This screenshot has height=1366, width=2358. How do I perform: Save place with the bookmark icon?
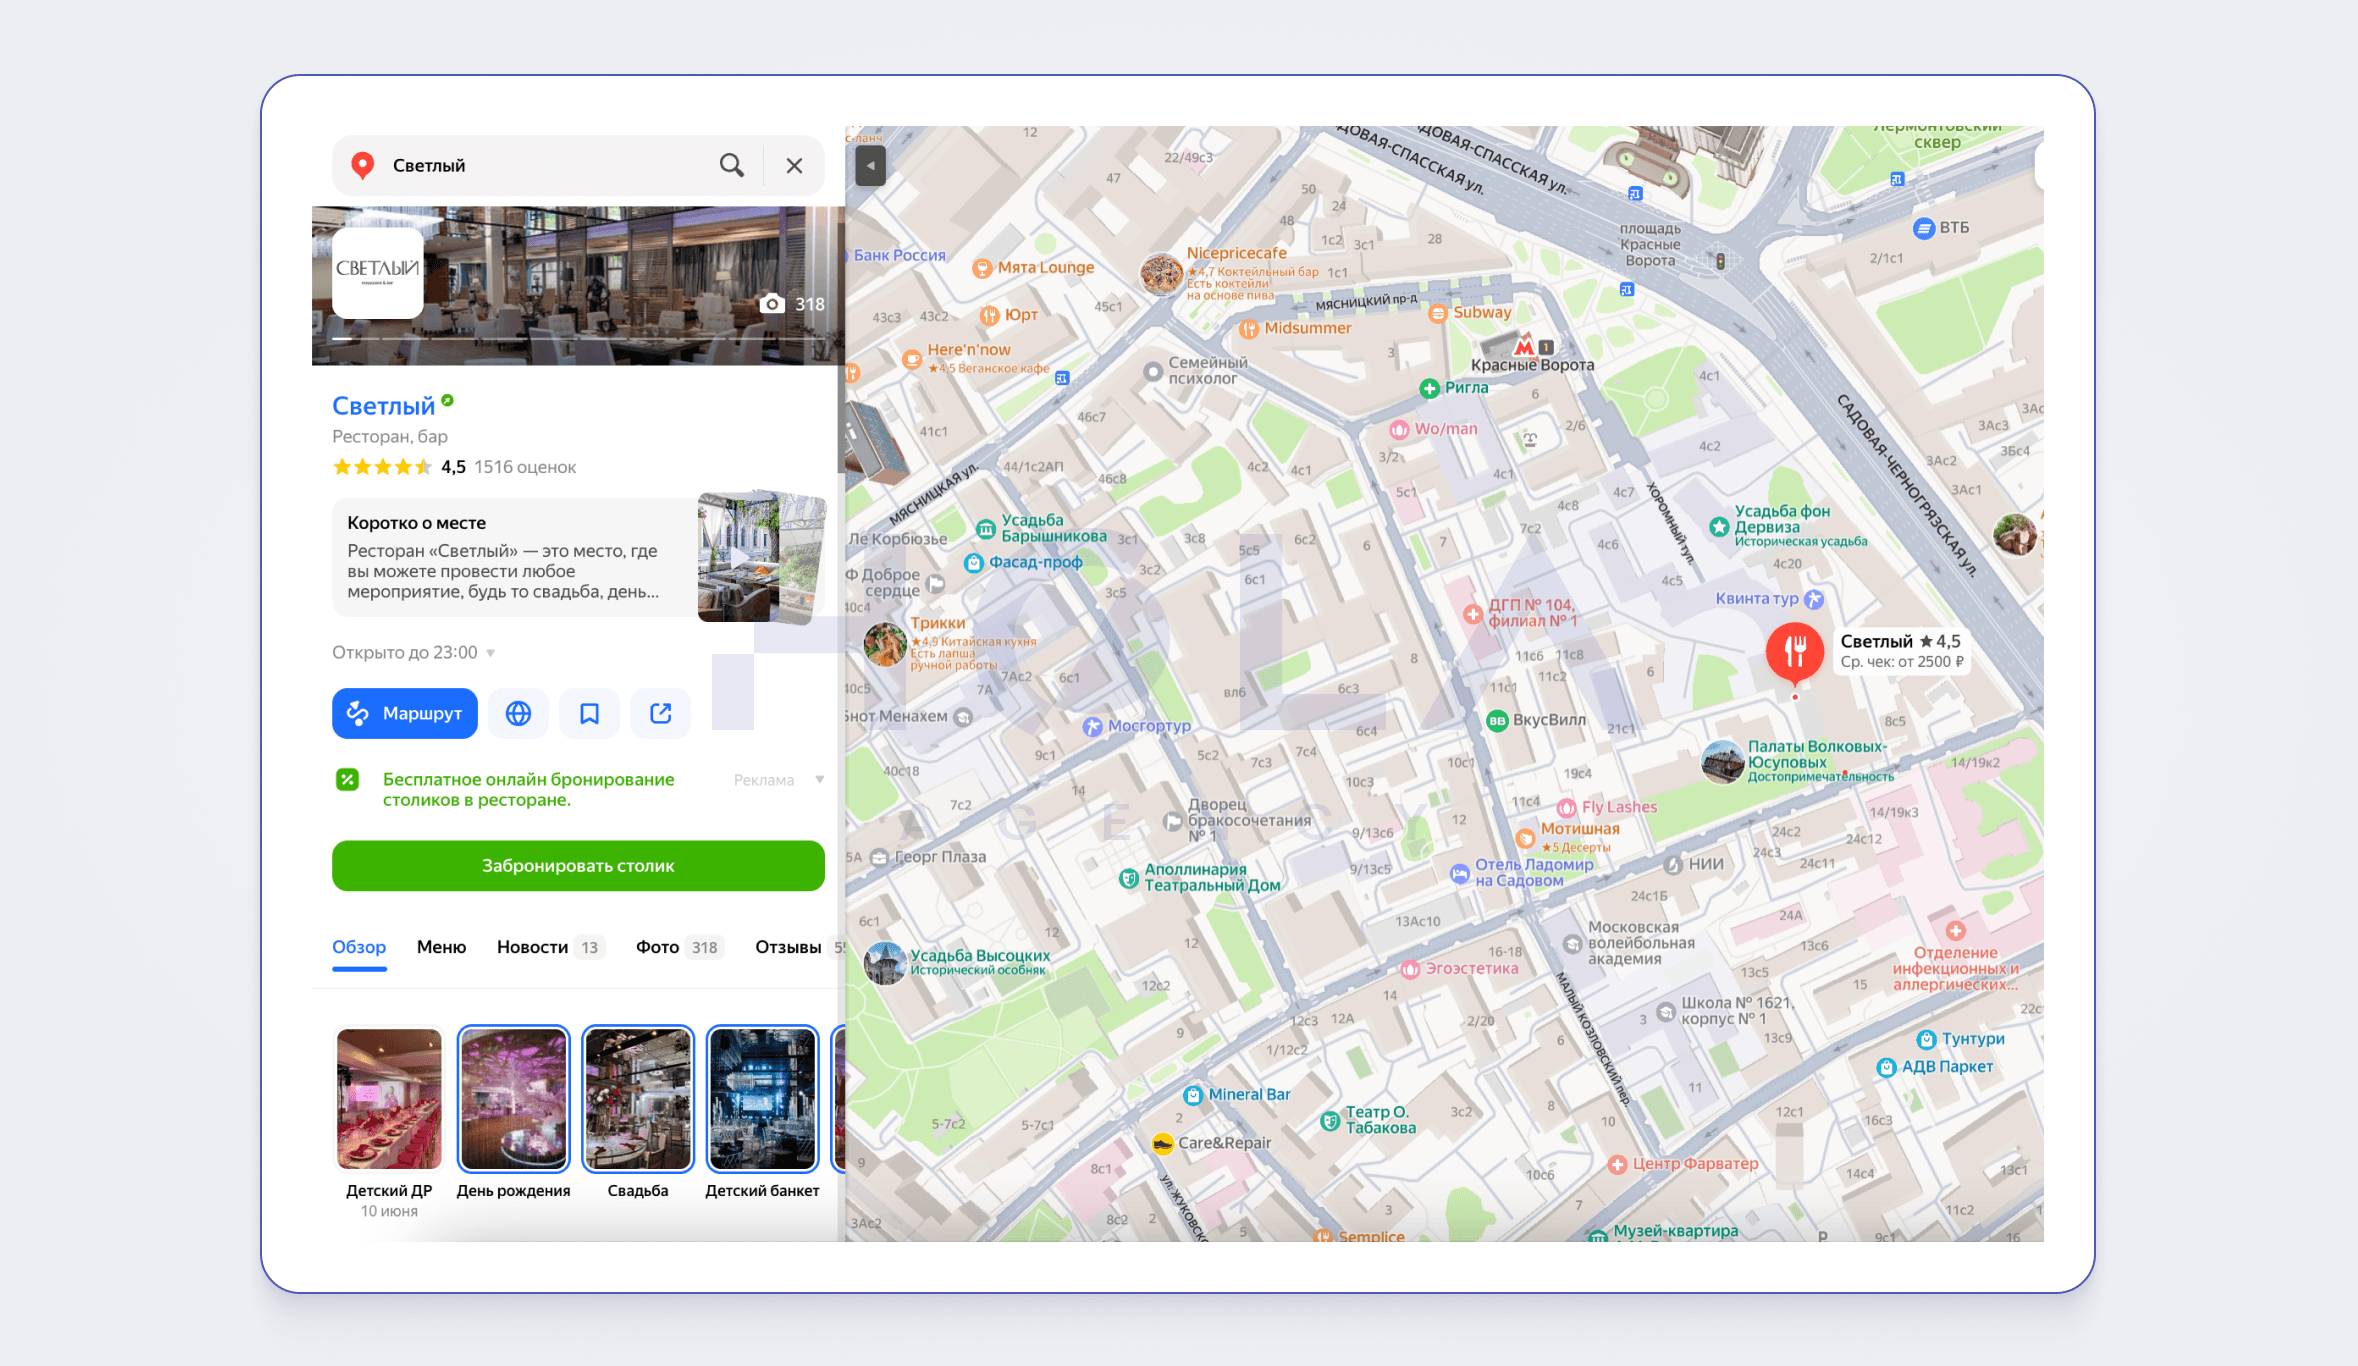(x=589, y=713)
